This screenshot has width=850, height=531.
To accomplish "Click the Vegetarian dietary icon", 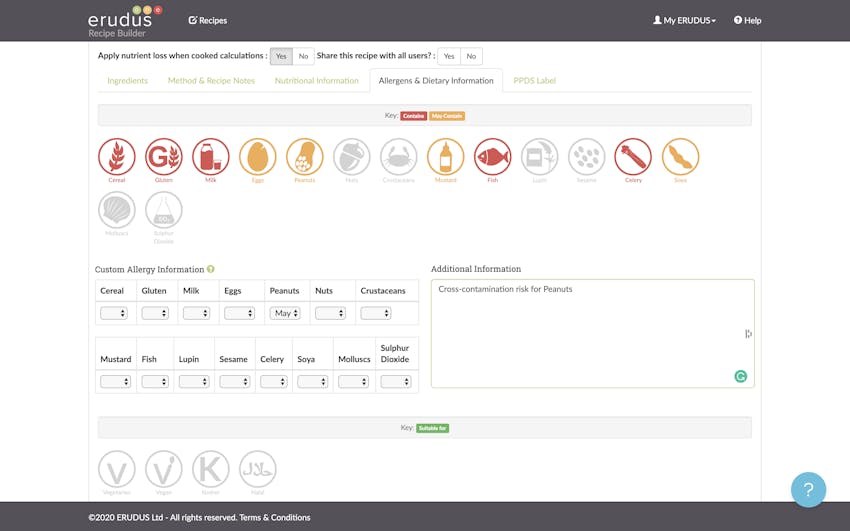I will (117, 469).
